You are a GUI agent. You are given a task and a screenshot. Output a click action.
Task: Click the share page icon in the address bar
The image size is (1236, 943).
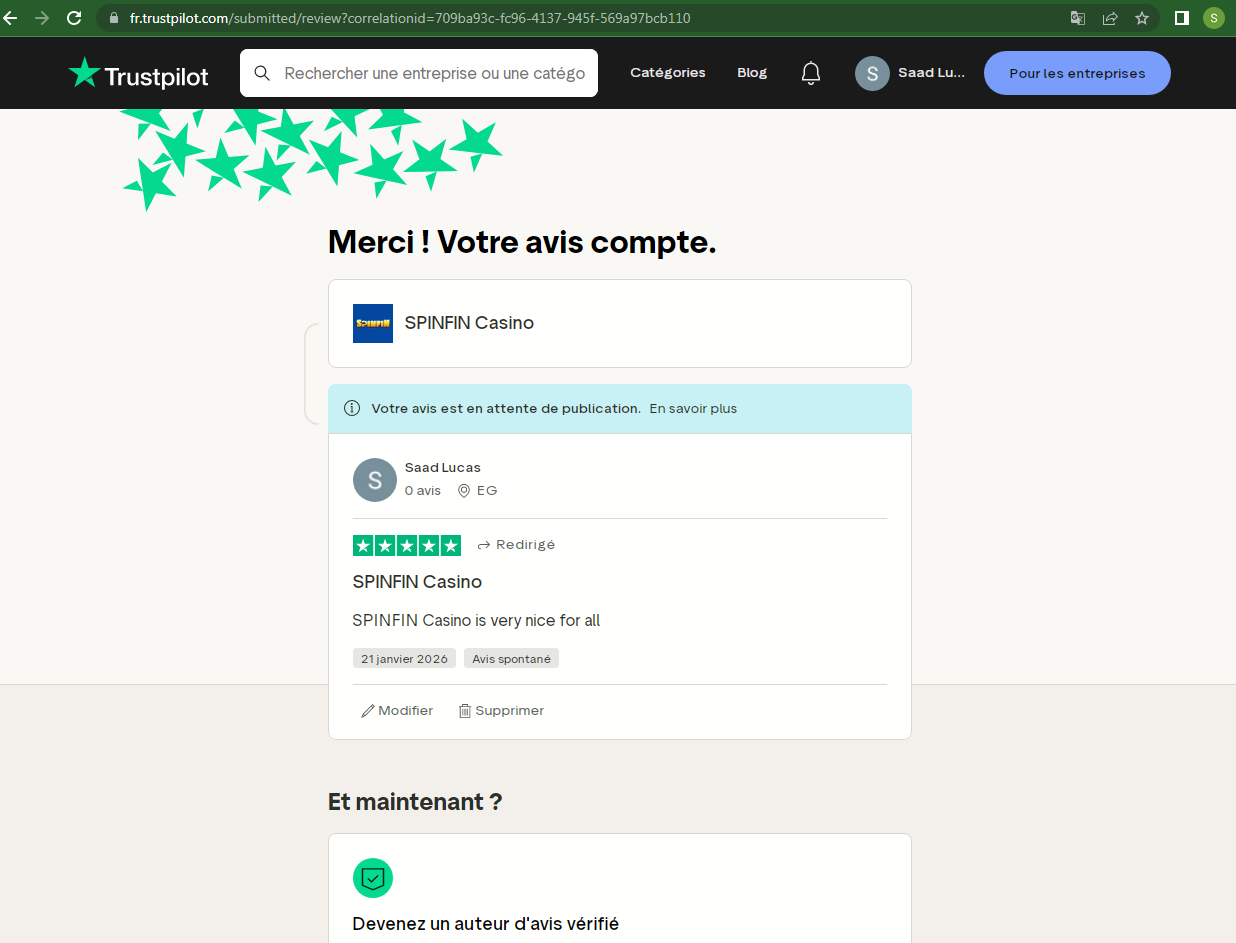click(1110, 18)
